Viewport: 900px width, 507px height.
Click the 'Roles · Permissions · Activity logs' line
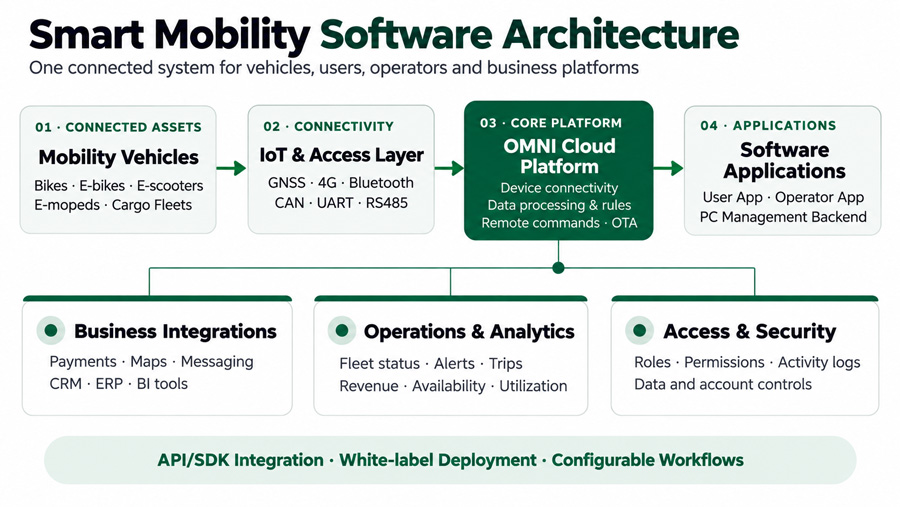pos(747,362)
